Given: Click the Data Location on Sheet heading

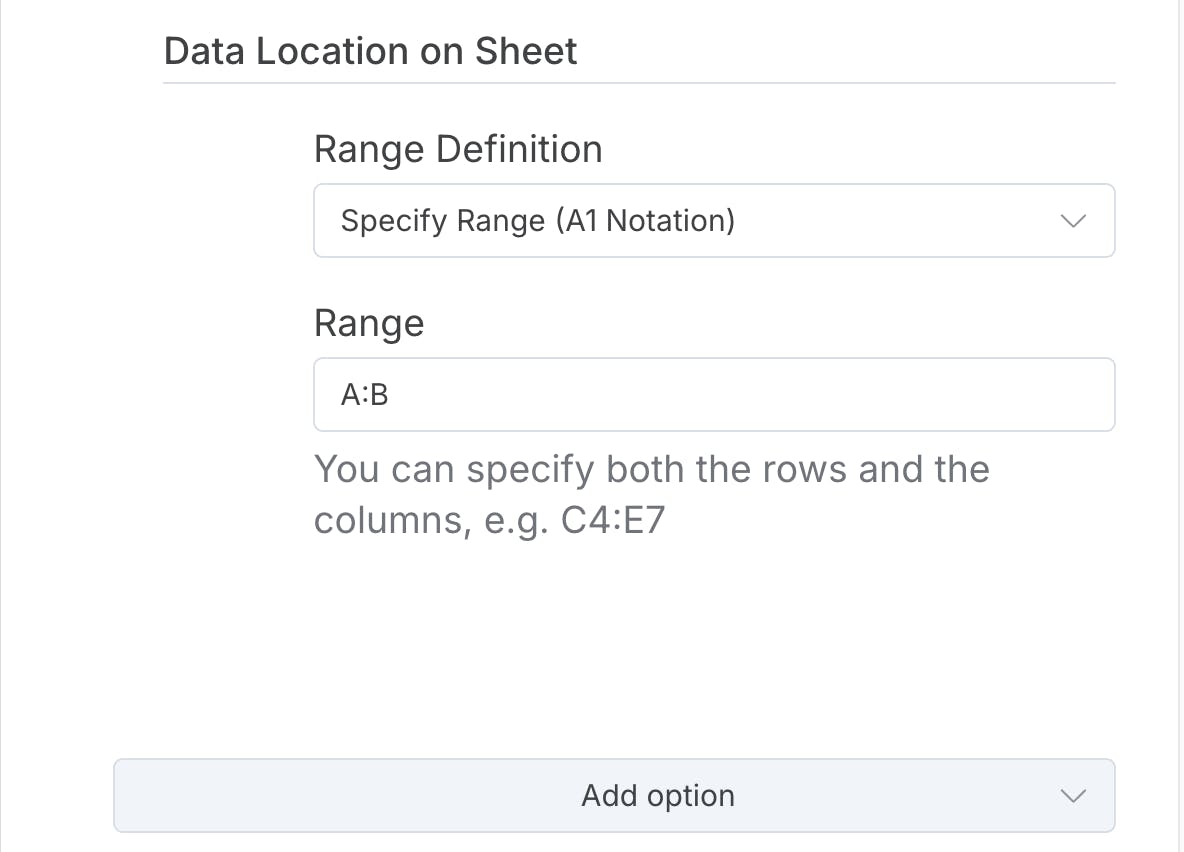Looking at the screenshot, I should click(x=370, y=51).
